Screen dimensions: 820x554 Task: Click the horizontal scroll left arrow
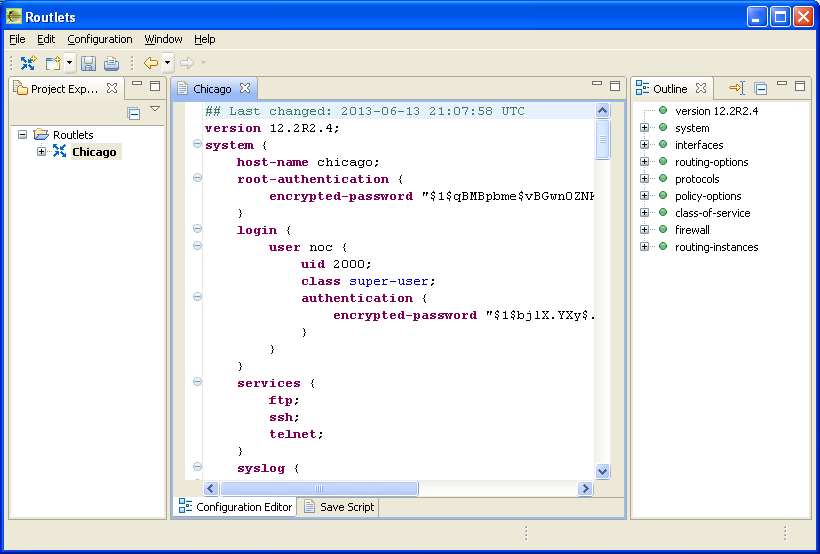point(211,489)
